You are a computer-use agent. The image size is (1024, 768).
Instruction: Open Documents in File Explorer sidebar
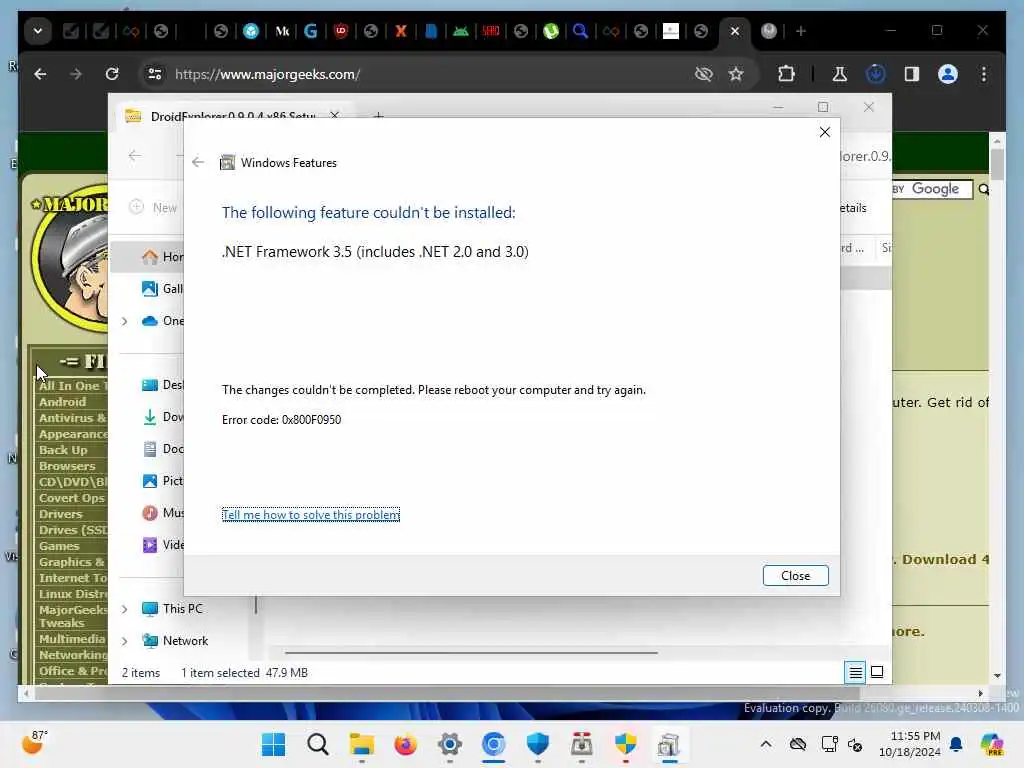163,449
